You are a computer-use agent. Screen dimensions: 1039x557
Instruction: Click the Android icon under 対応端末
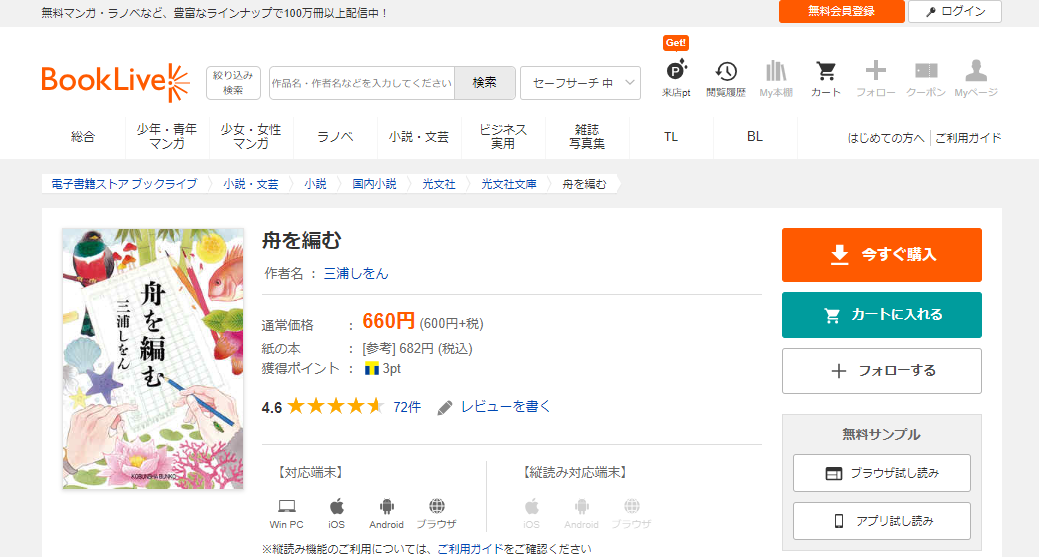coord(386,507)
